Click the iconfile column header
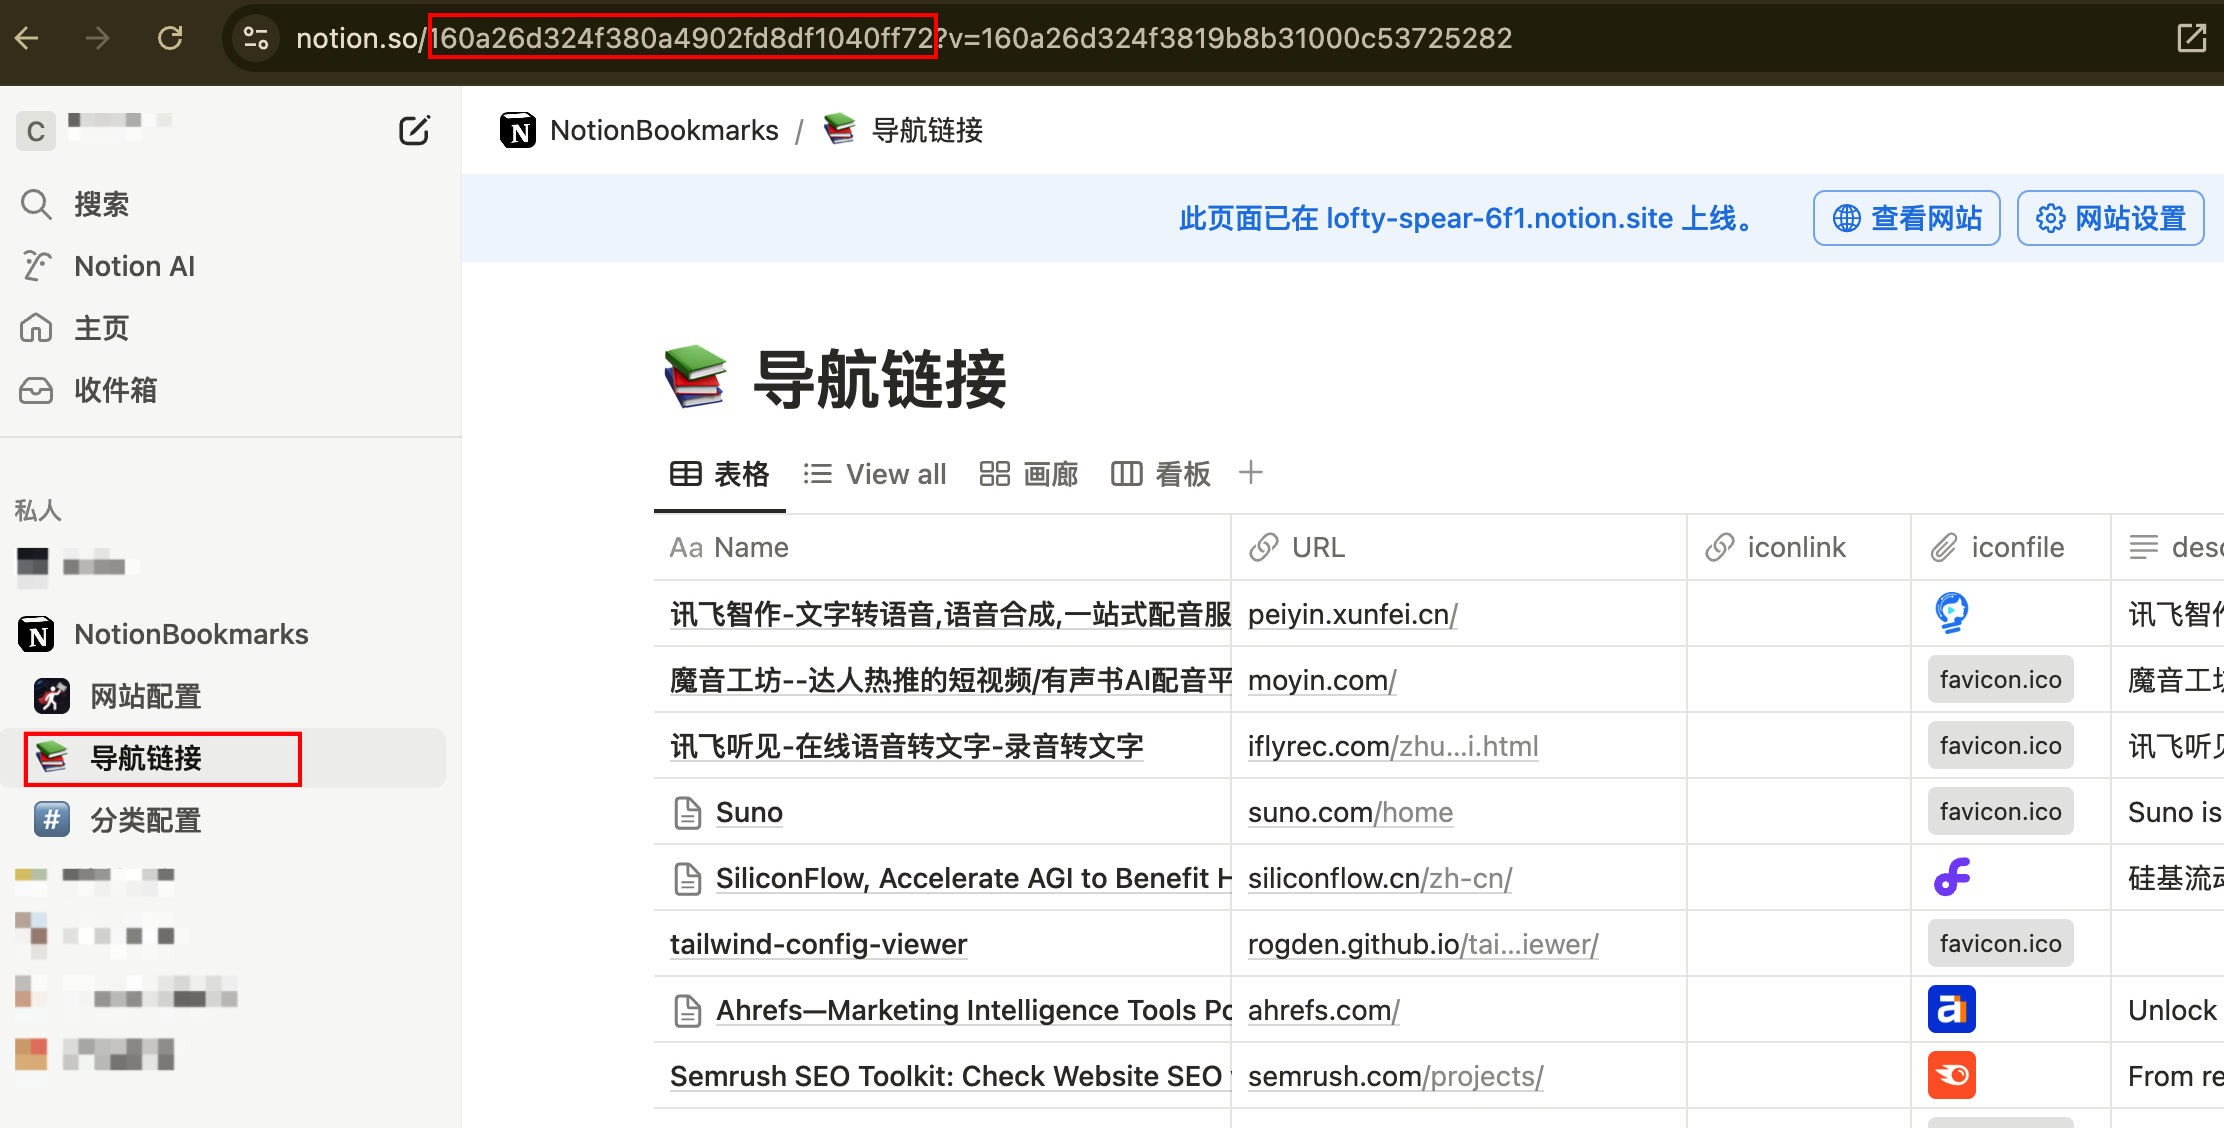Screen dimensions: 2224x1128 click(2011, 547)
